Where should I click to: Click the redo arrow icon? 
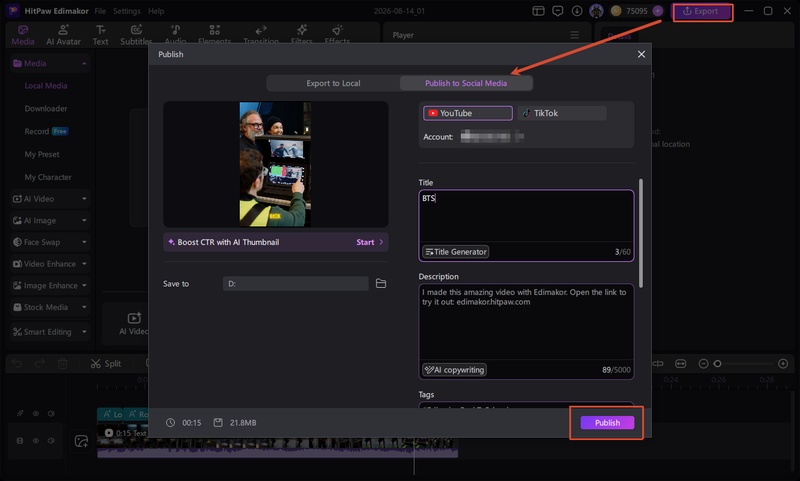tap(40, 363)
